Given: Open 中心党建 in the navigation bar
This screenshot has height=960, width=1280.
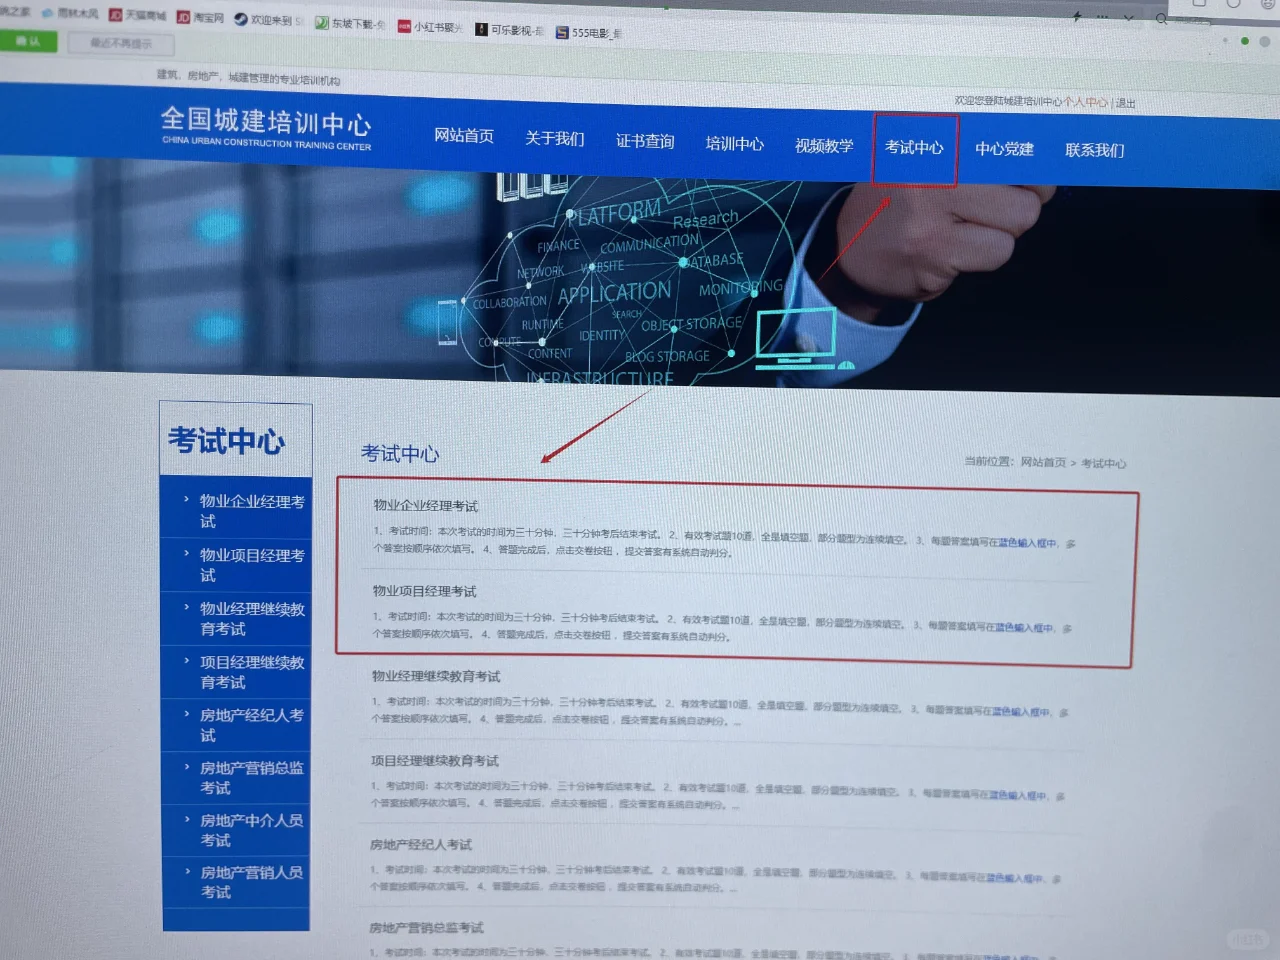Looking at the screenshot, I should [1004, 149].
